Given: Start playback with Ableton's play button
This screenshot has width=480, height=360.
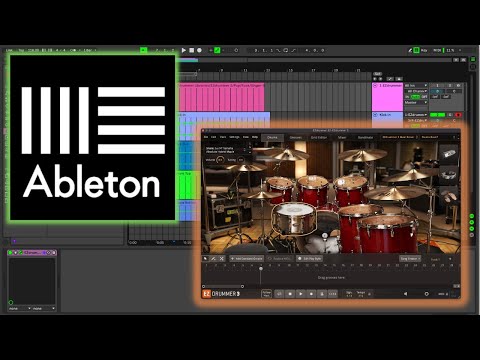Looking at the screenshot, I should [x=184, y=50].
